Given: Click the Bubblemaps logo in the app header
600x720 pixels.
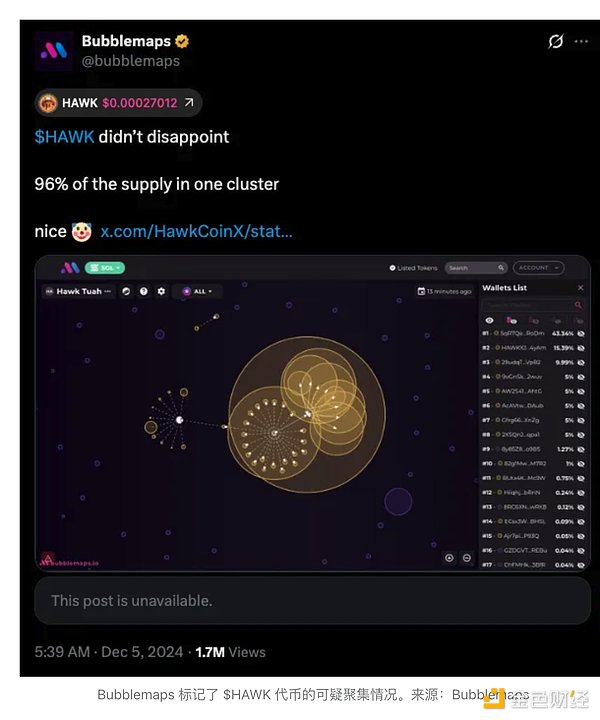Looking at the screenshot, I should [x=70, y=268].
